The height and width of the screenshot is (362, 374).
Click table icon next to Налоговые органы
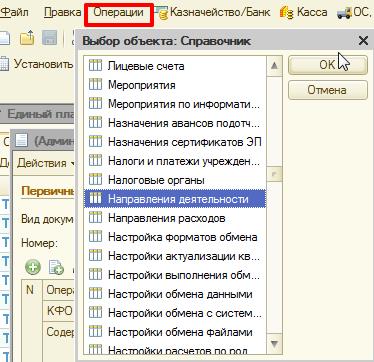click(95, 179)
